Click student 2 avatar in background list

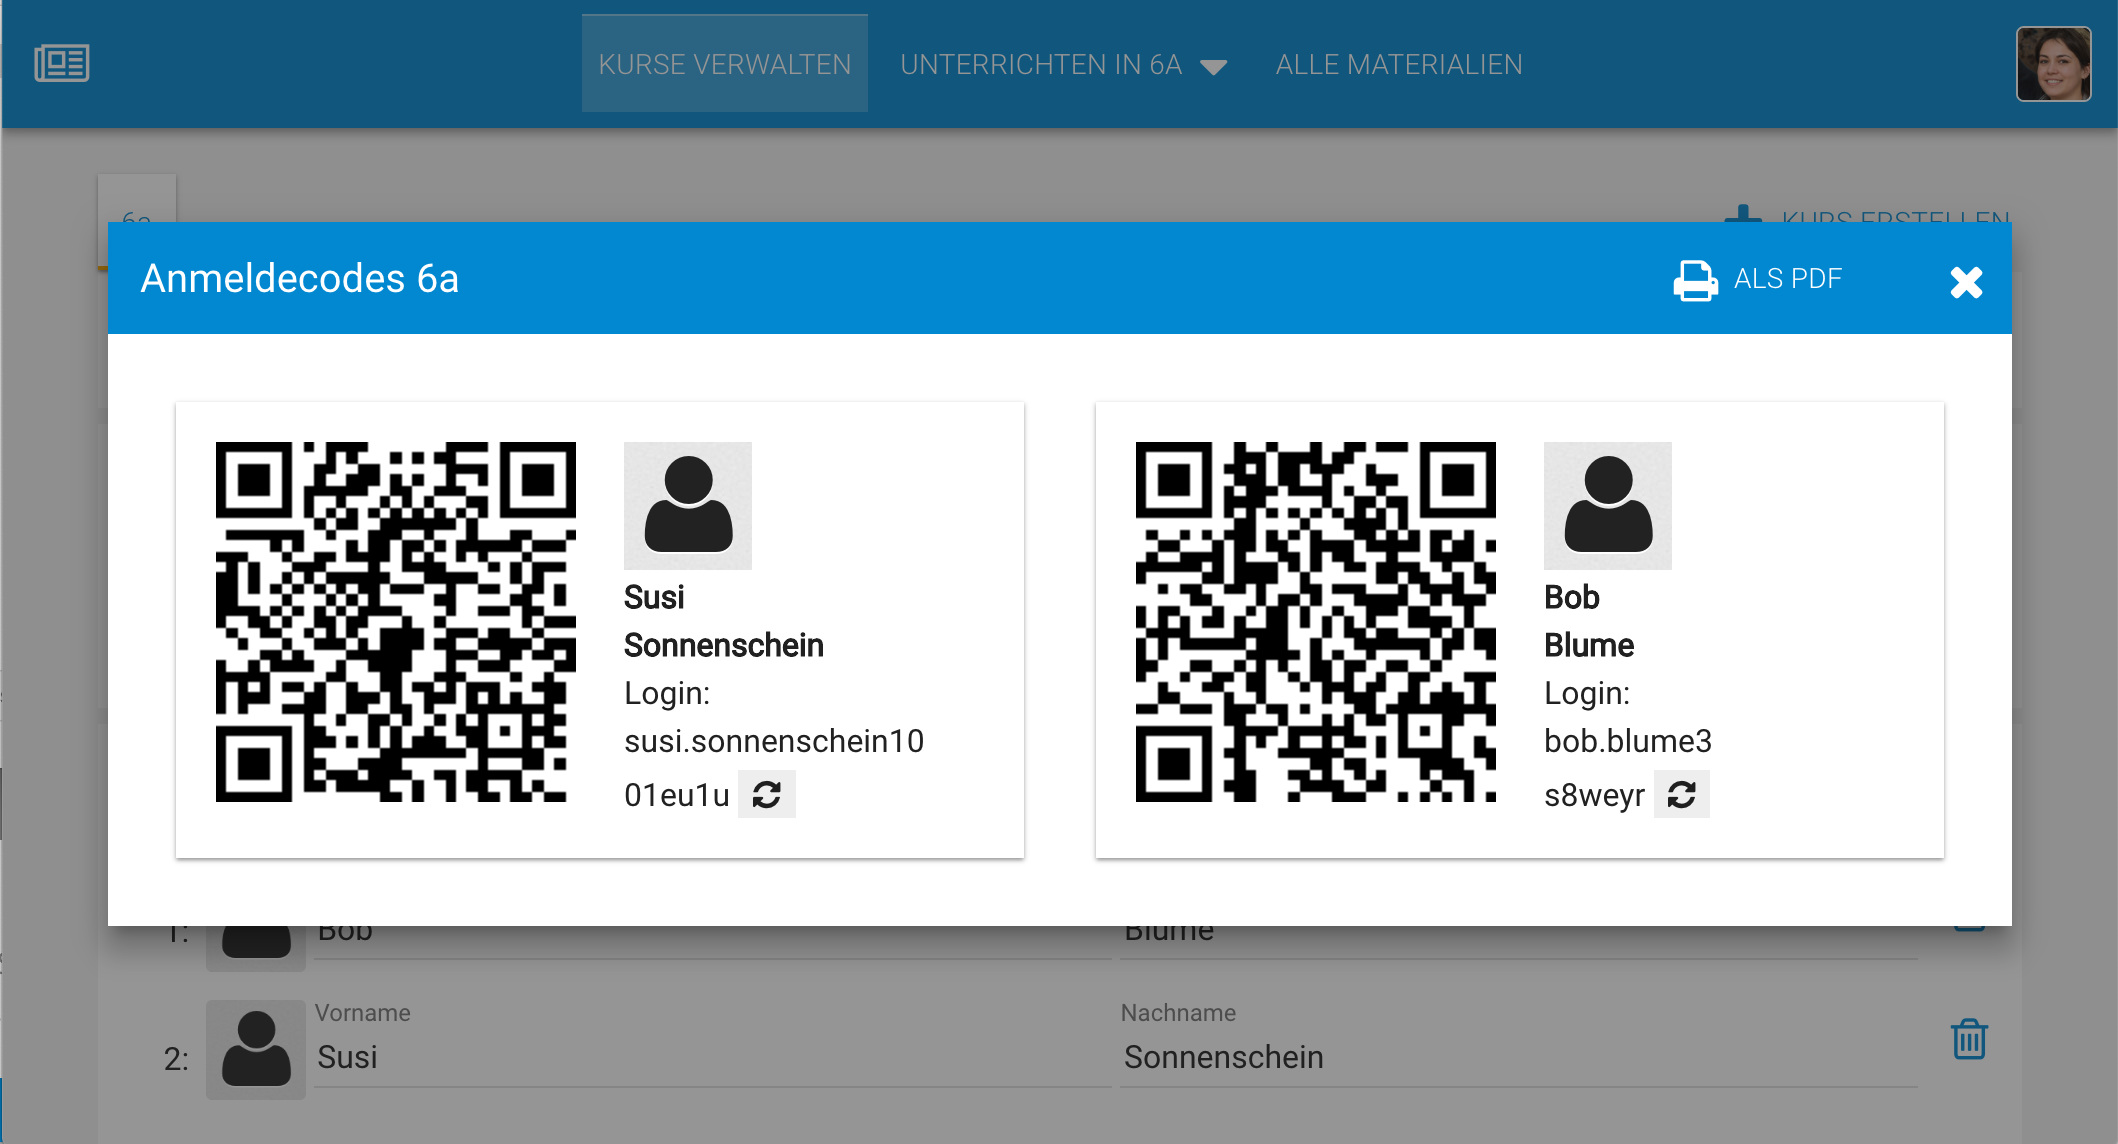click(256, 1049)
